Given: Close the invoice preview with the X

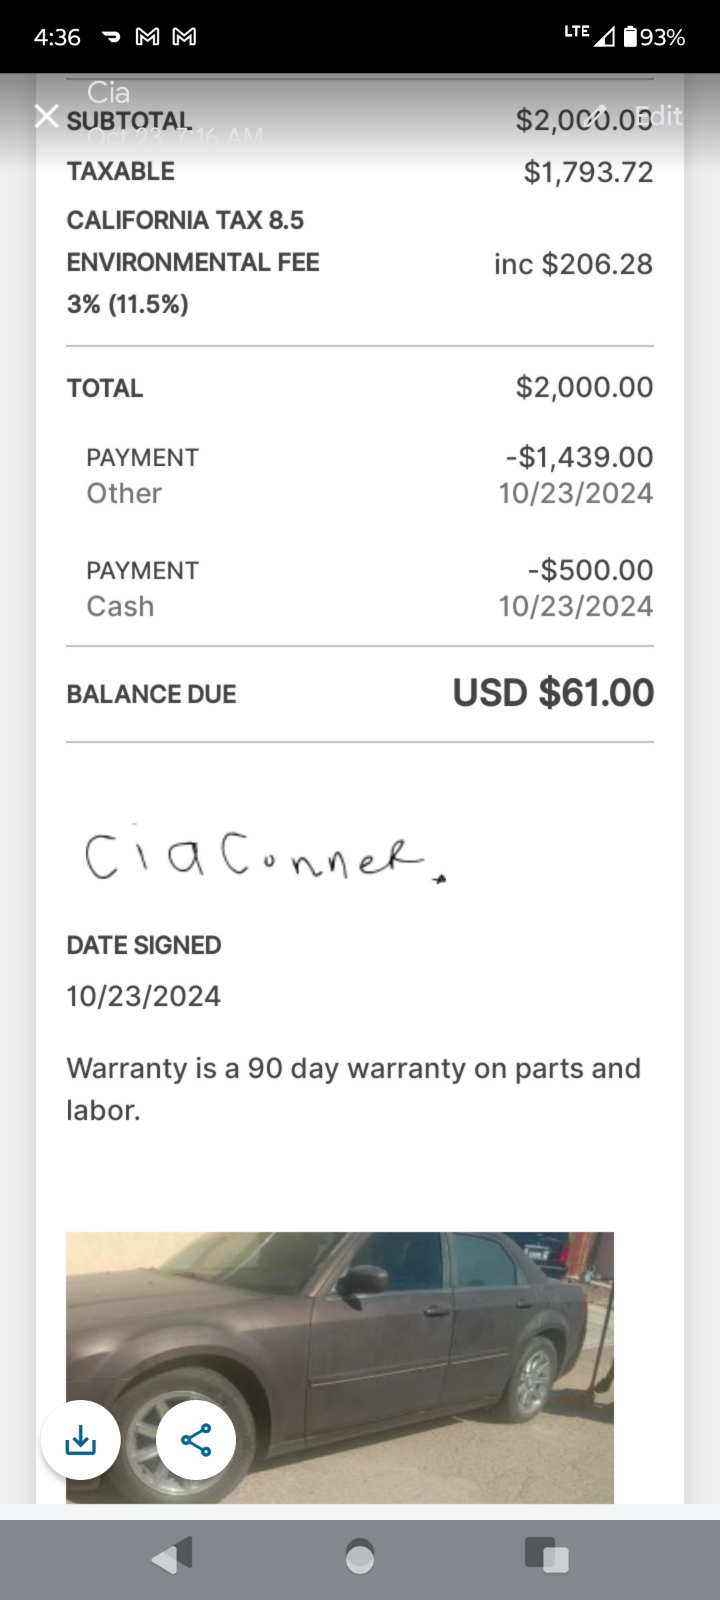Looking at the screenshot, I should pos(46,116).
